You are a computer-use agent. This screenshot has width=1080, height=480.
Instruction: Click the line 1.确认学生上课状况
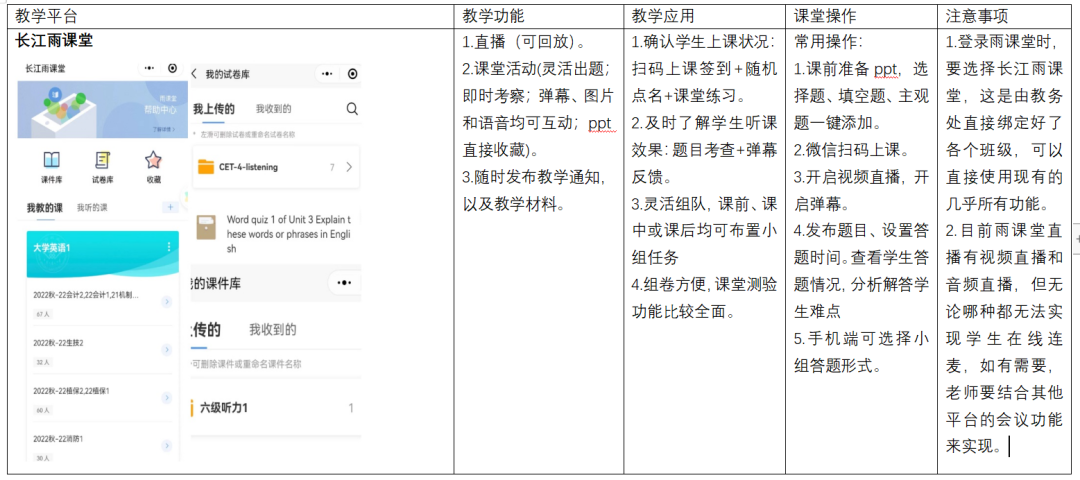(x=703, y=42)
